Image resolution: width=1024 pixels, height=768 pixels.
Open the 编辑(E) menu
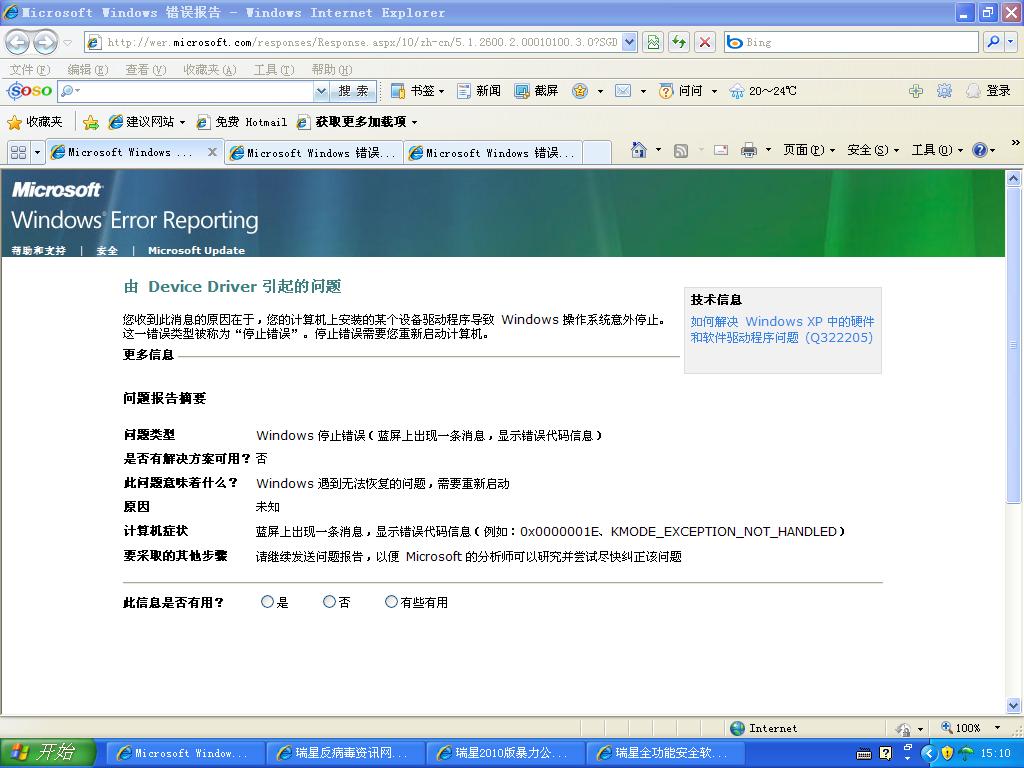click(x=88, y=69)
